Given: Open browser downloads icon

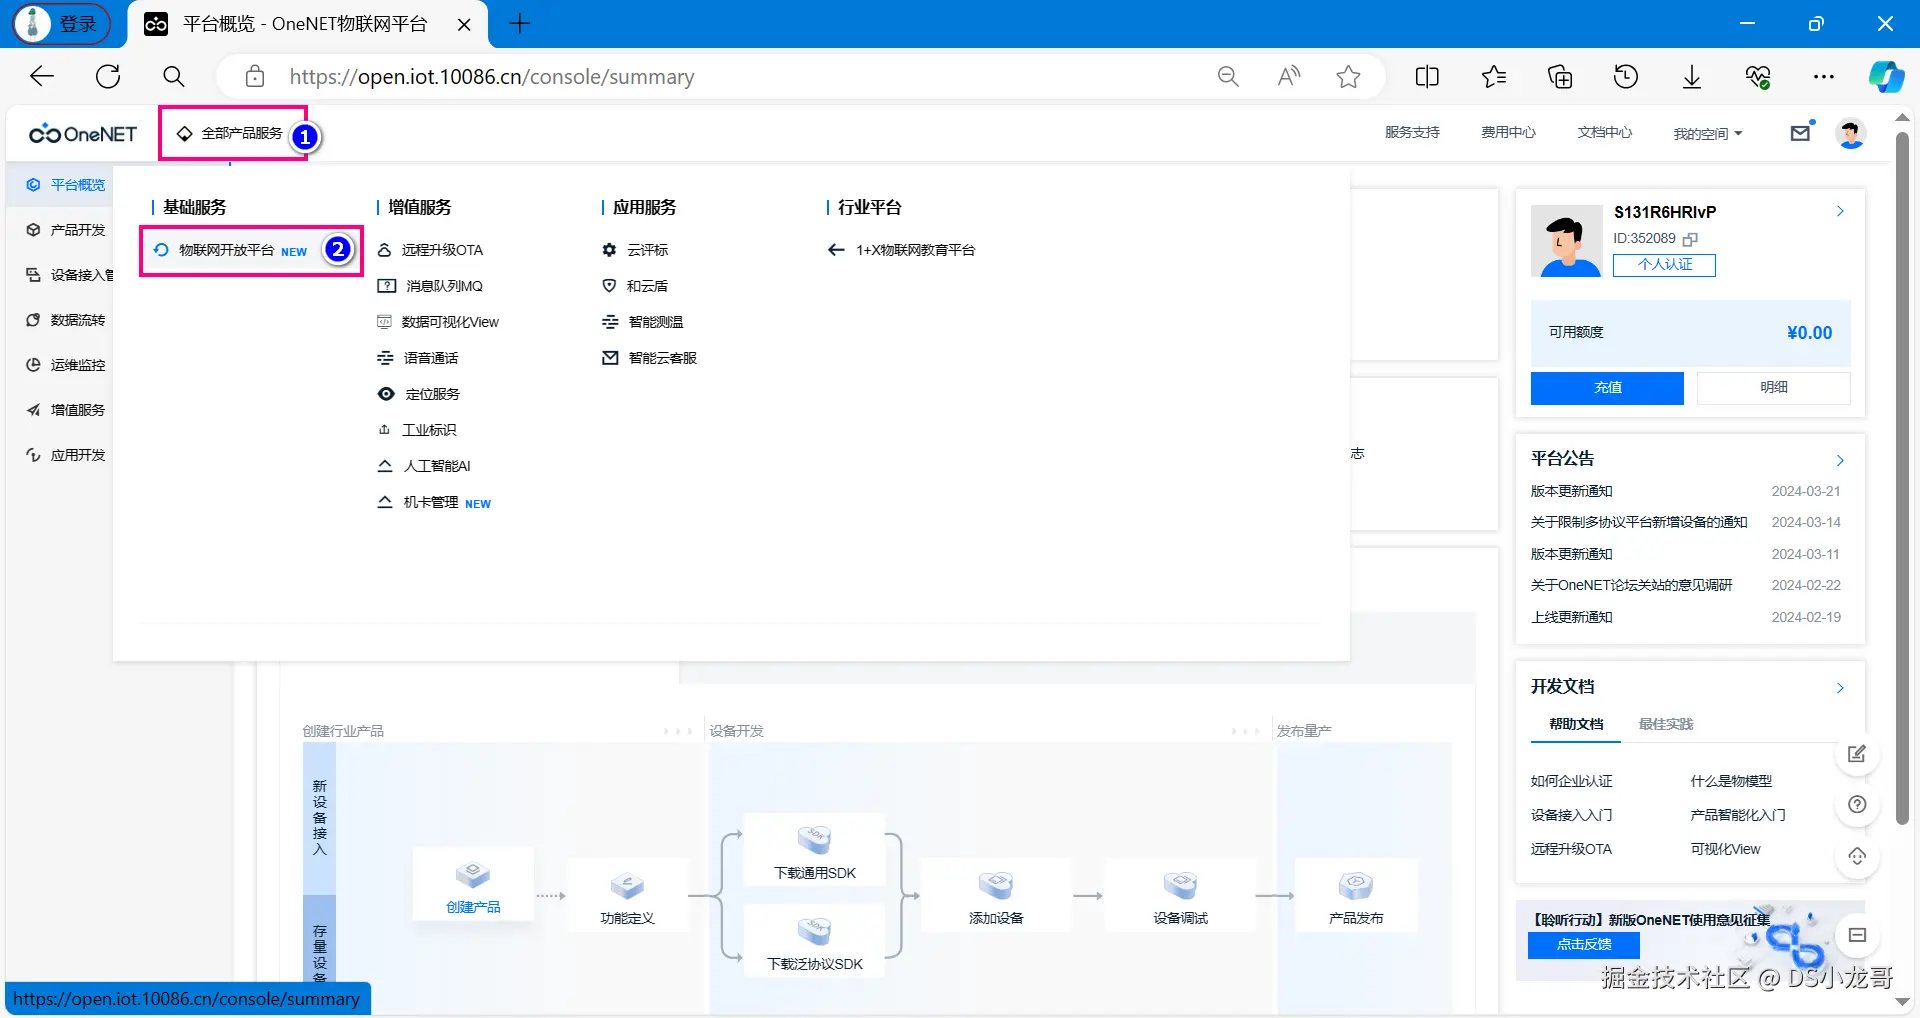Looking at the screenshot, I should (x=1692, y=77).
